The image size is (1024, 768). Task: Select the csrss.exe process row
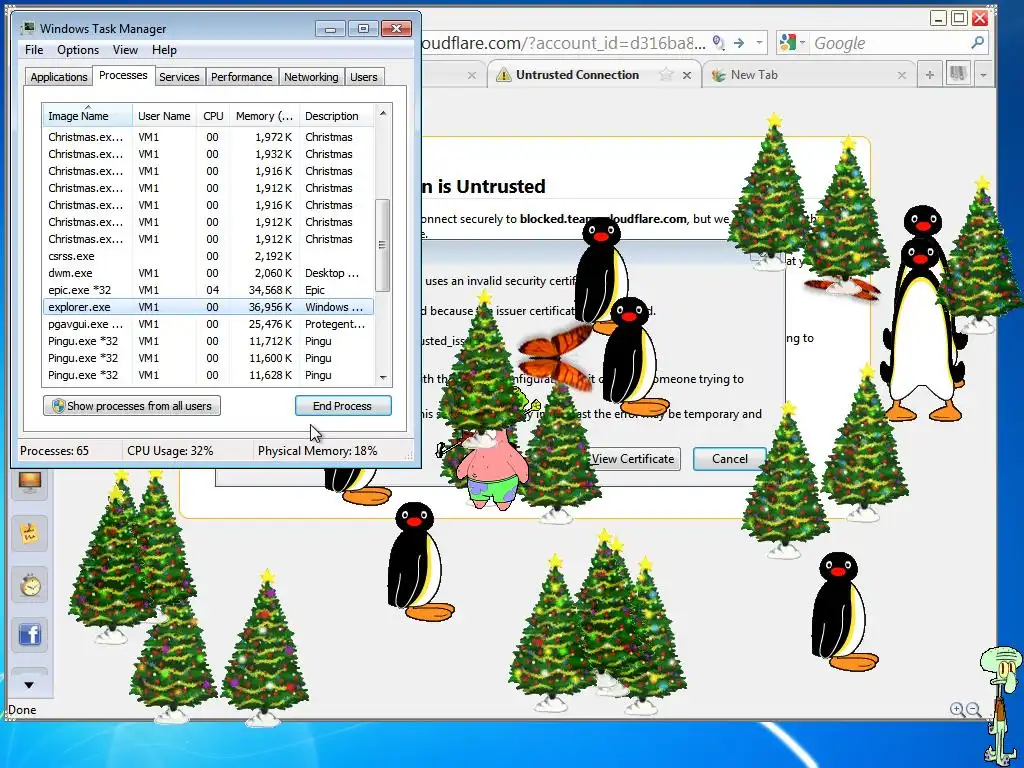(208, 256)
